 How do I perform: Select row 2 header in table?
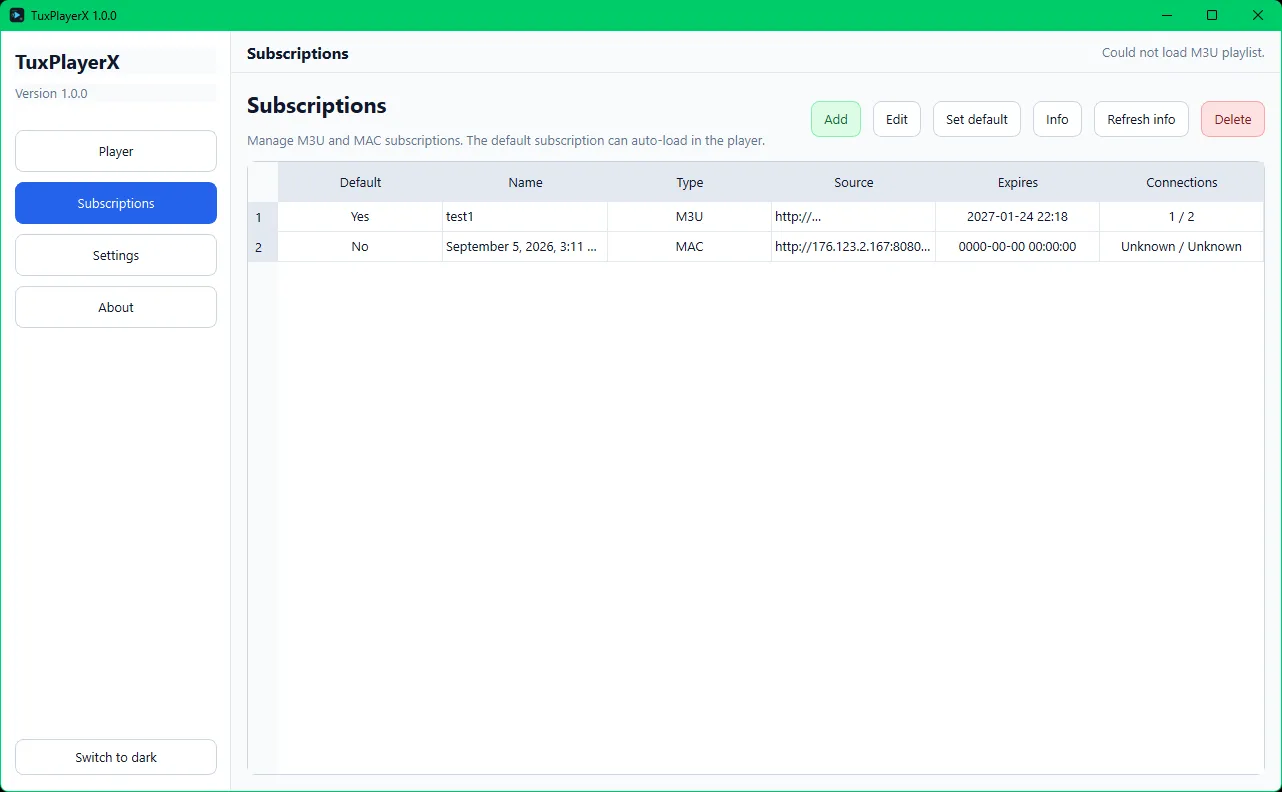[259, 247]
